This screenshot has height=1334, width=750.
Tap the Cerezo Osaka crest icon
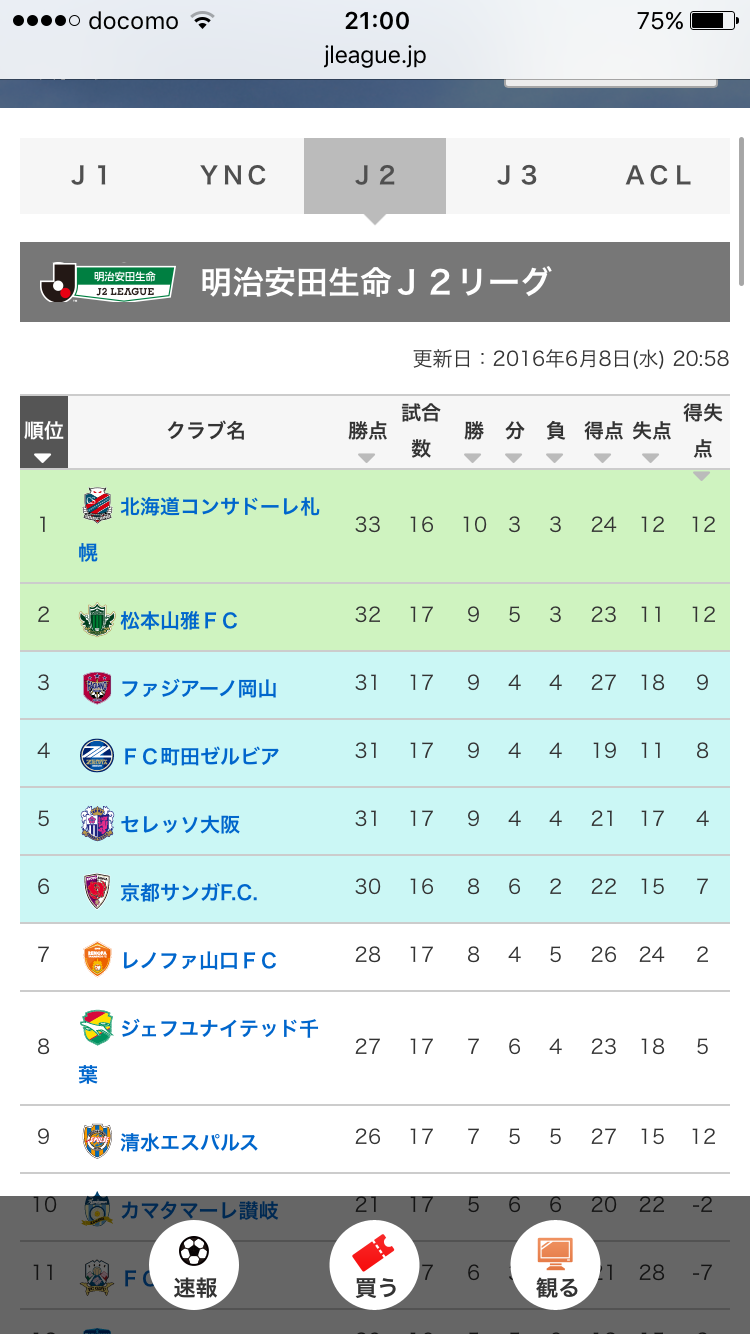[97, 824]
